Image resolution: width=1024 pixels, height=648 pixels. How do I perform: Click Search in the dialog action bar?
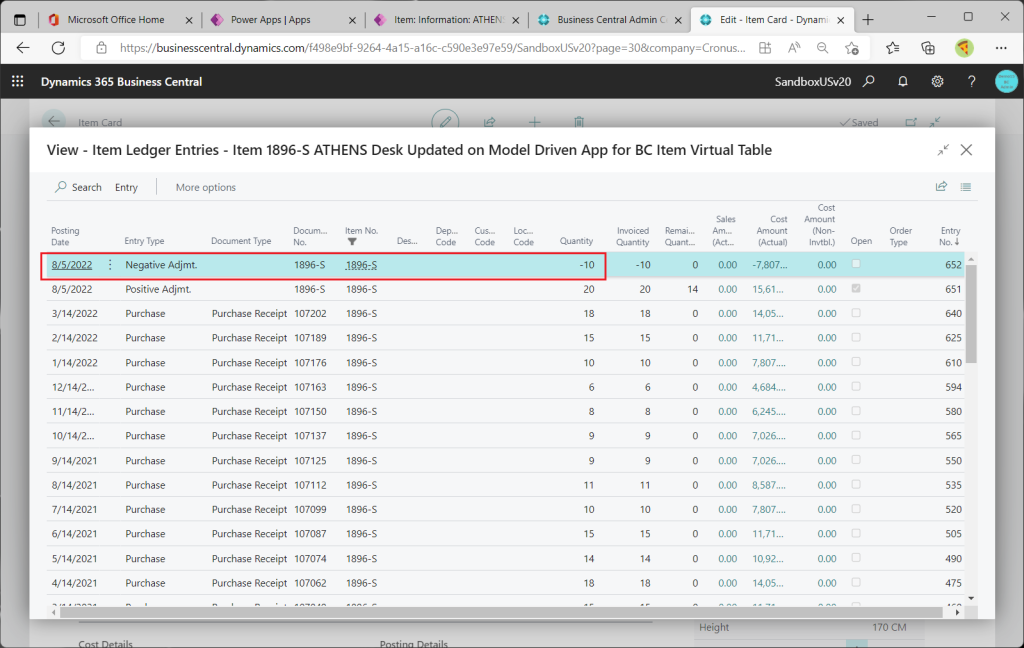tap(78, 187)
